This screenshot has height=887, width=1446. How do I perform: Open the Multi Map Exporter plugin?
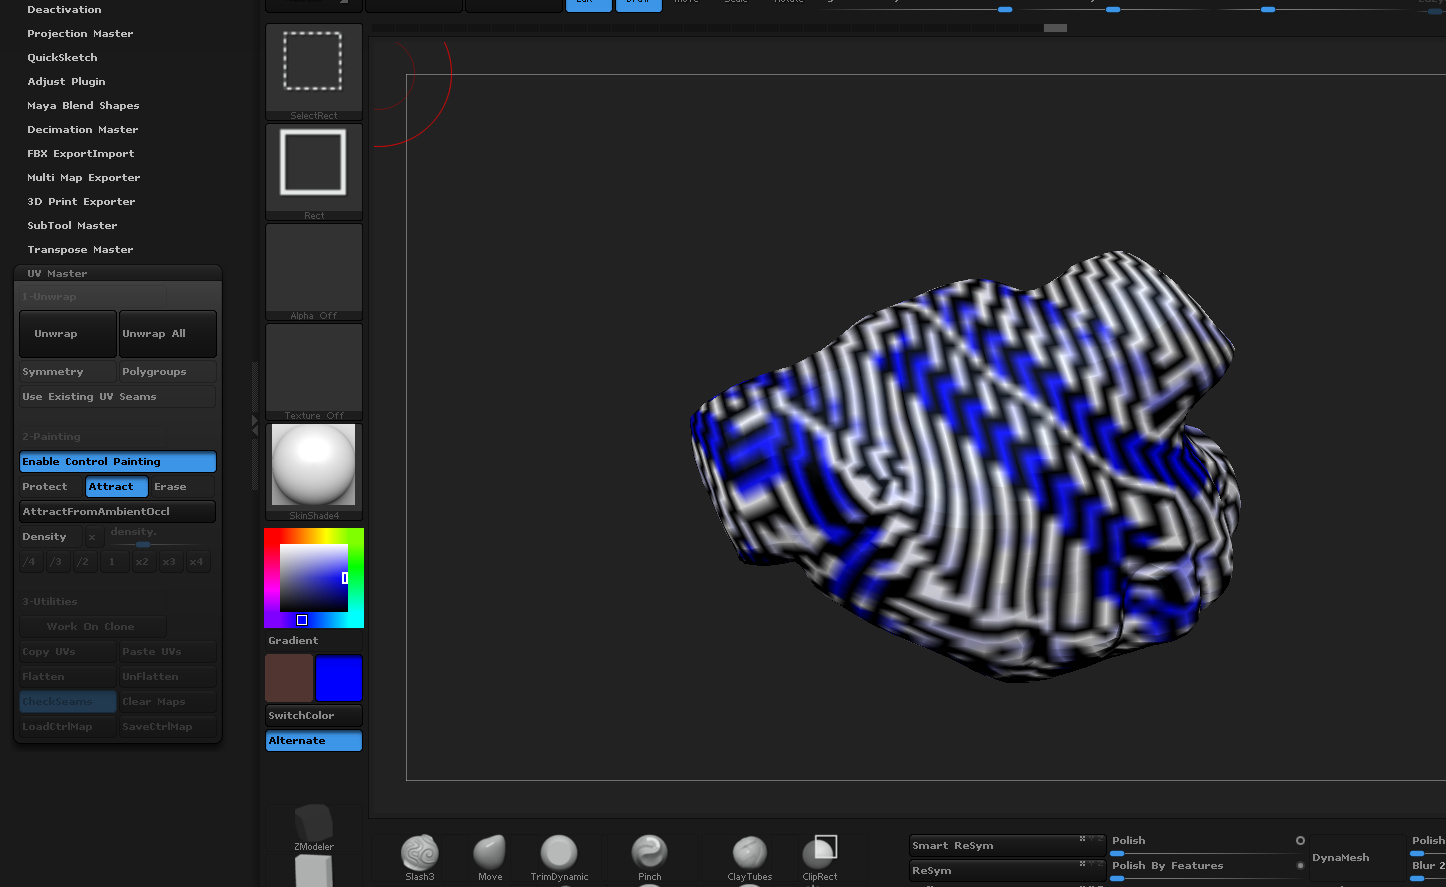(84, 178)
